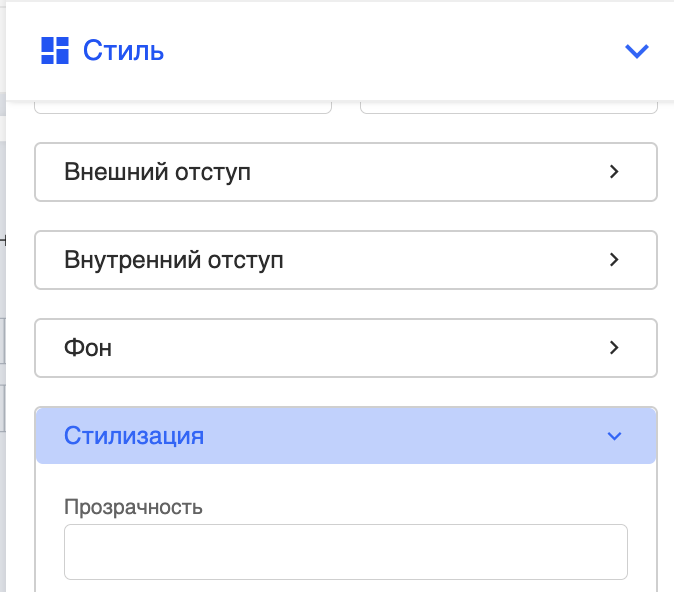Collapse Стилизация using its down chevron
This screenshot has height=592, width=674.
(614, 436)
